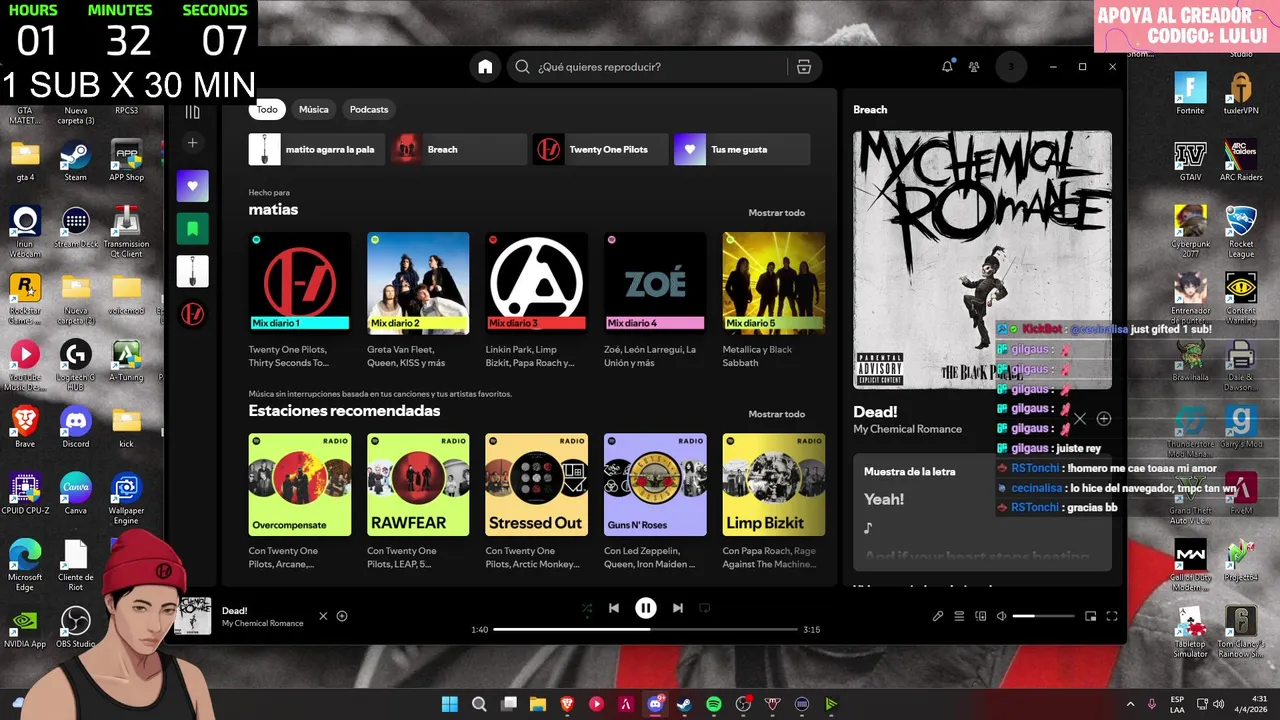Create a playlist with the plus icon
This screenshot has height=720, width=1280.
(x=193, y=143)
